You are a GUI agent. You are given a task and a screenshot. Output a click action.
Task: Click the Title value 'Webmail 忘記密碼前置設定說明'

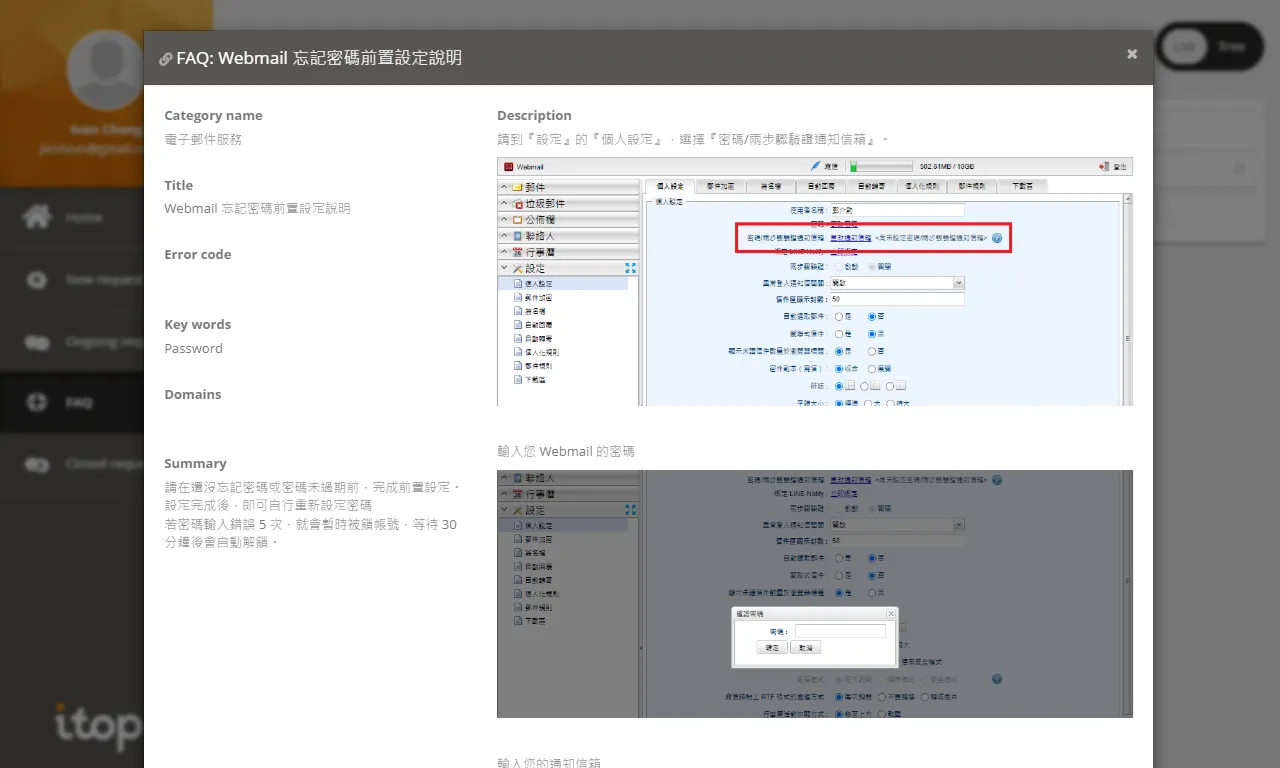[257, 208]
